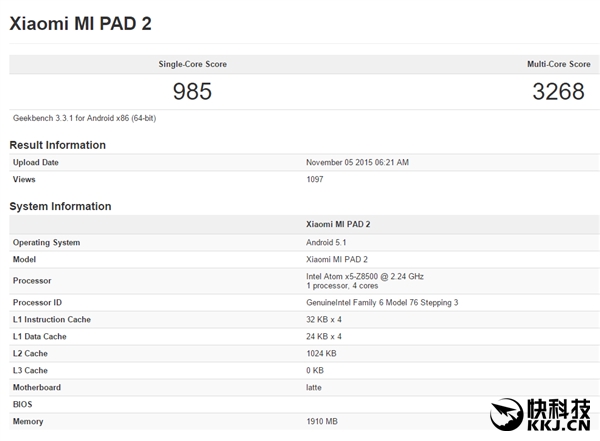
Task: Click the Model value Xiaomi MI PAD 2
Action: pos(337,260)
